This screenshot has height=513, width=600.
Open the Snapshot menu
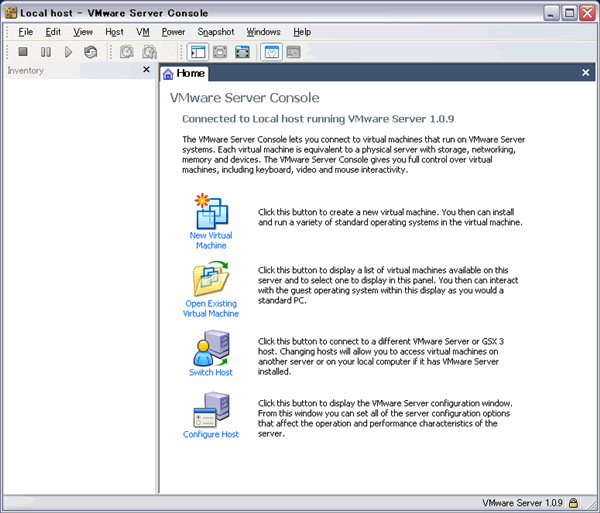[215, 32]
